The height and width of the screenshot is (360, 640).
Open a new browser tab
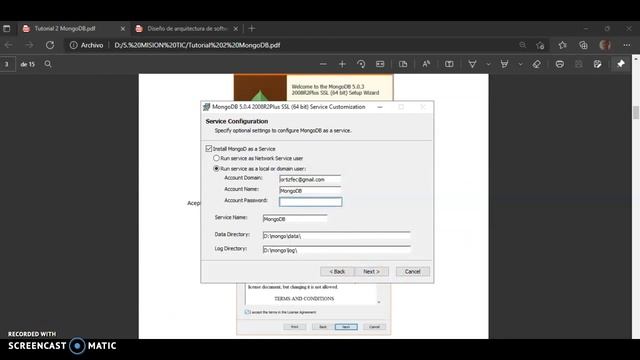click(x=252, y=29)
